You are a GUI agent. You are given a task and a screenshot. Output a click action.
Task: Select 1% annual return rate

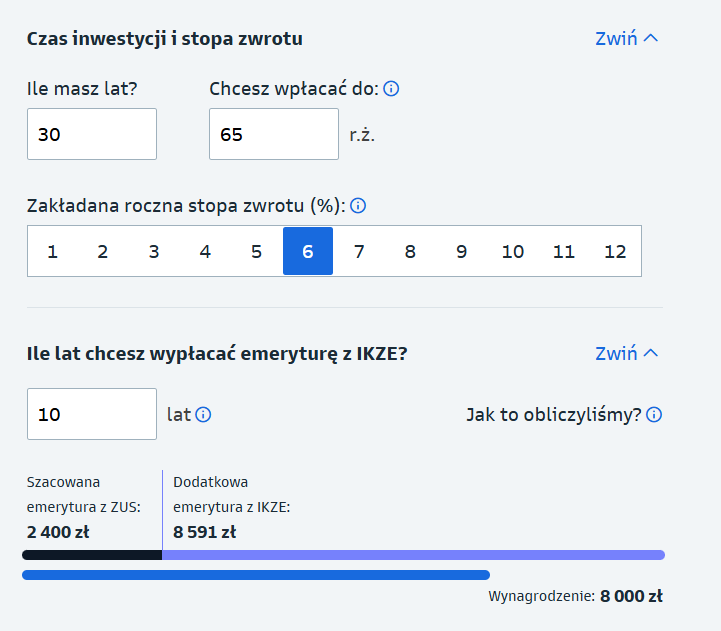[x=52, y=251]
